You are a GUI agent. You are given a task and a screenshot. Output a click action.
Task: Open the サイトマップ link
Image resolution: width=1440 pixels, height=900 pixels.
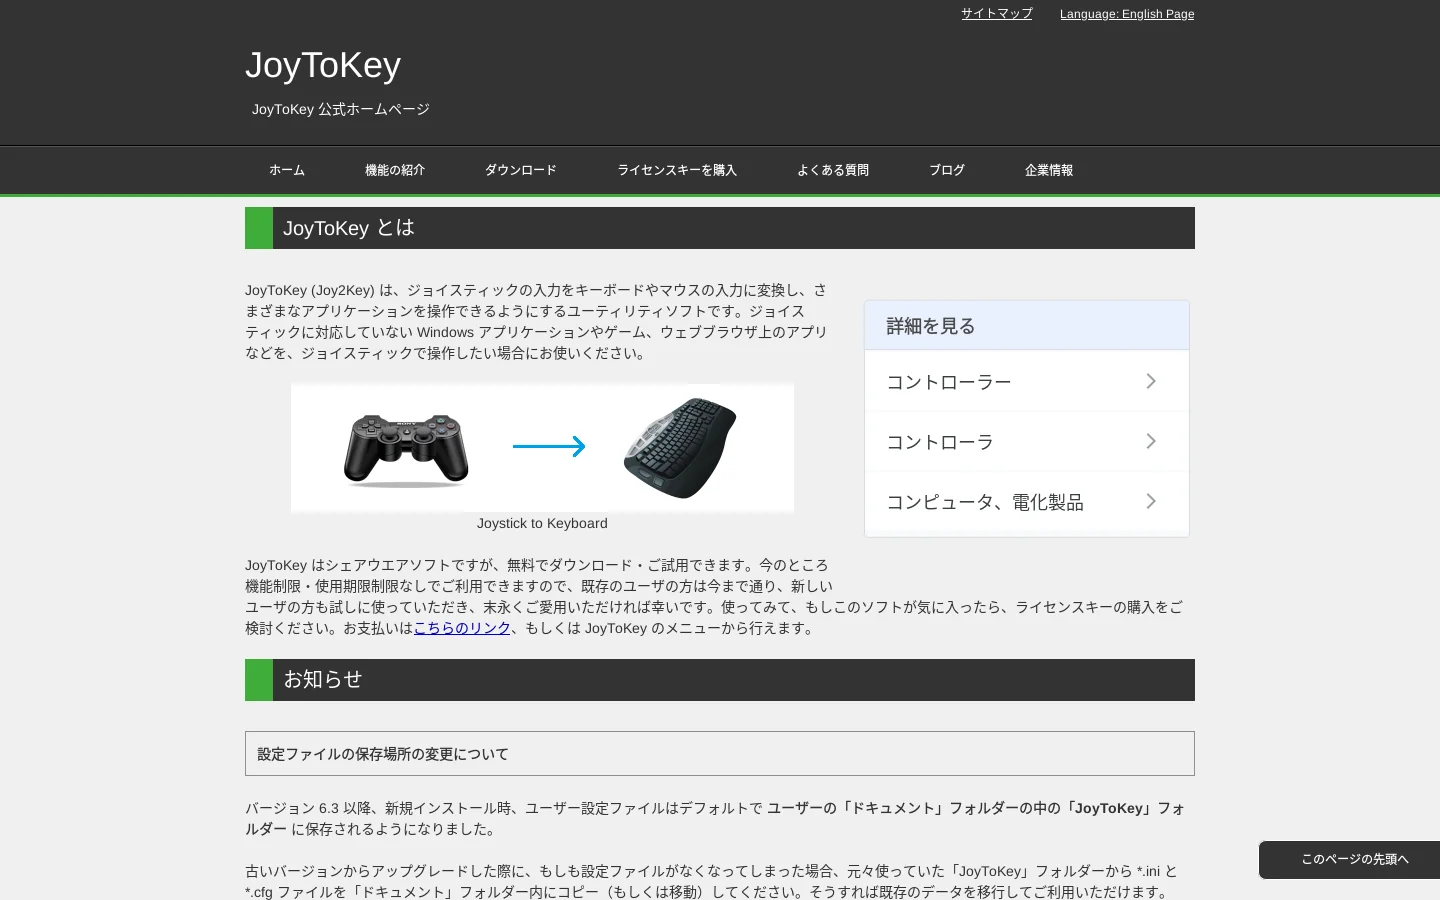[x=996, y=14]
